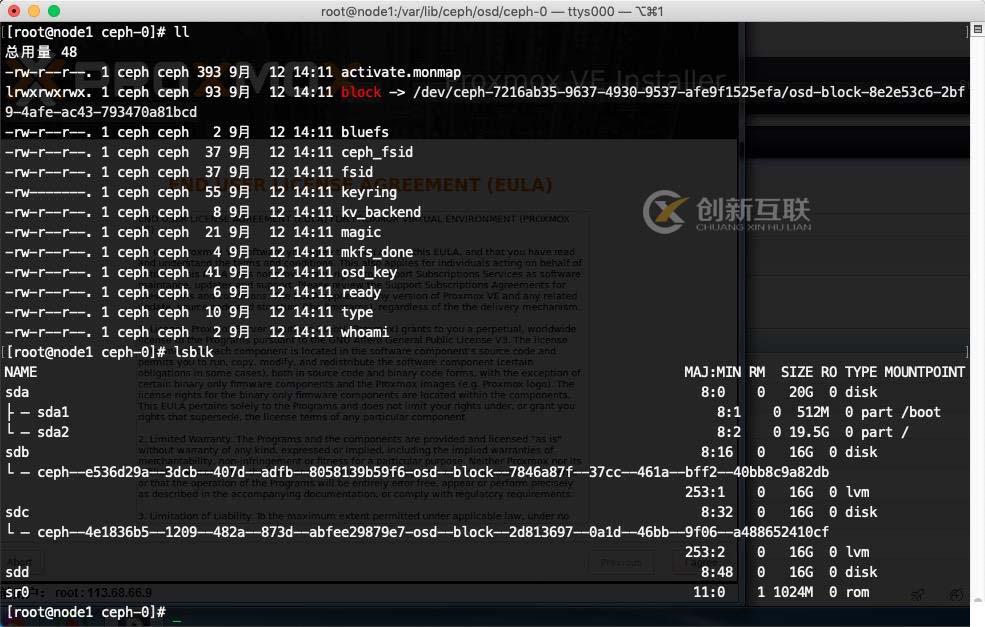
Task: Select the bluefs file name
Action: 364,132
